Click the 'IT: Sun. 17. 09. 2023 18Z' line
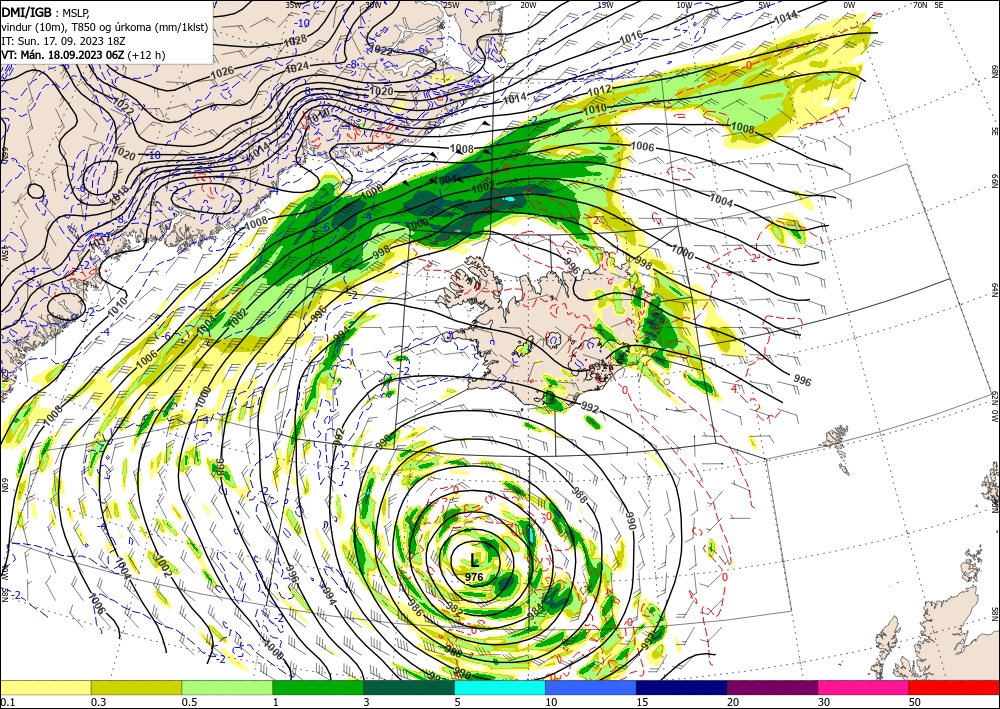 point(63,41)
